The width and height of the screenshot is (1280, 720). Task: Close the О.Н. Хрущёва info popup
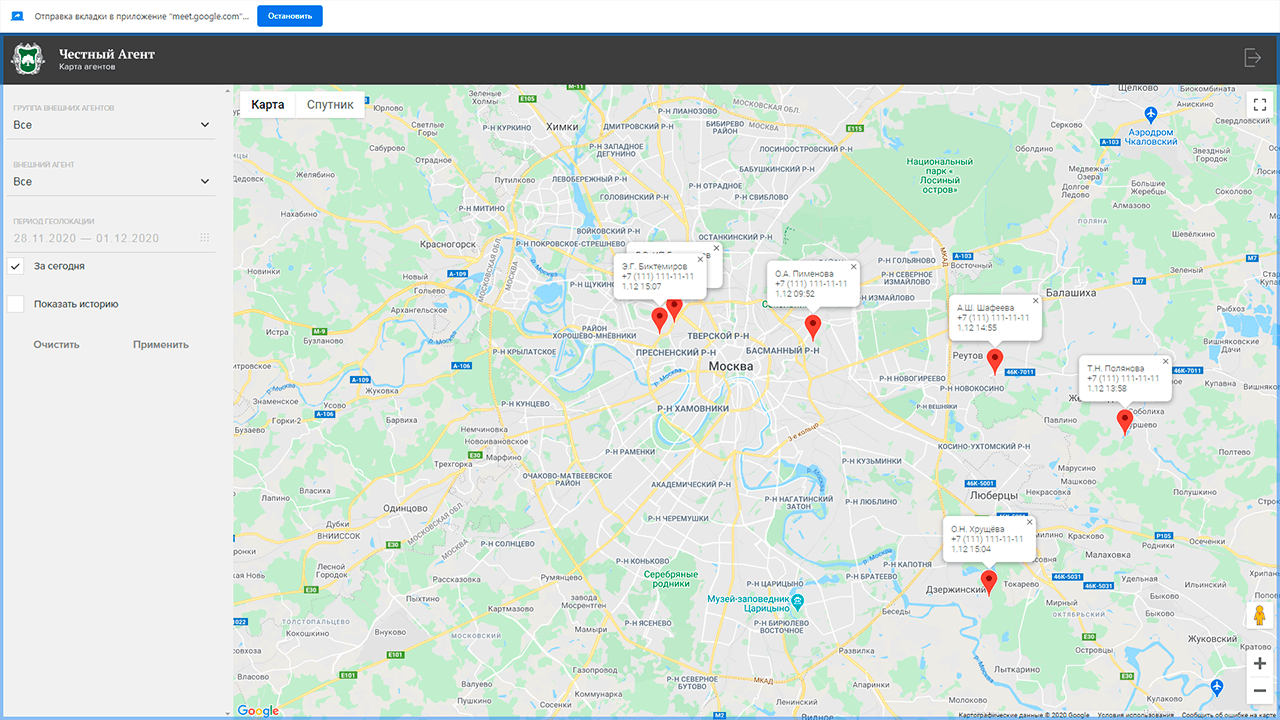[x=1030, y=522]
